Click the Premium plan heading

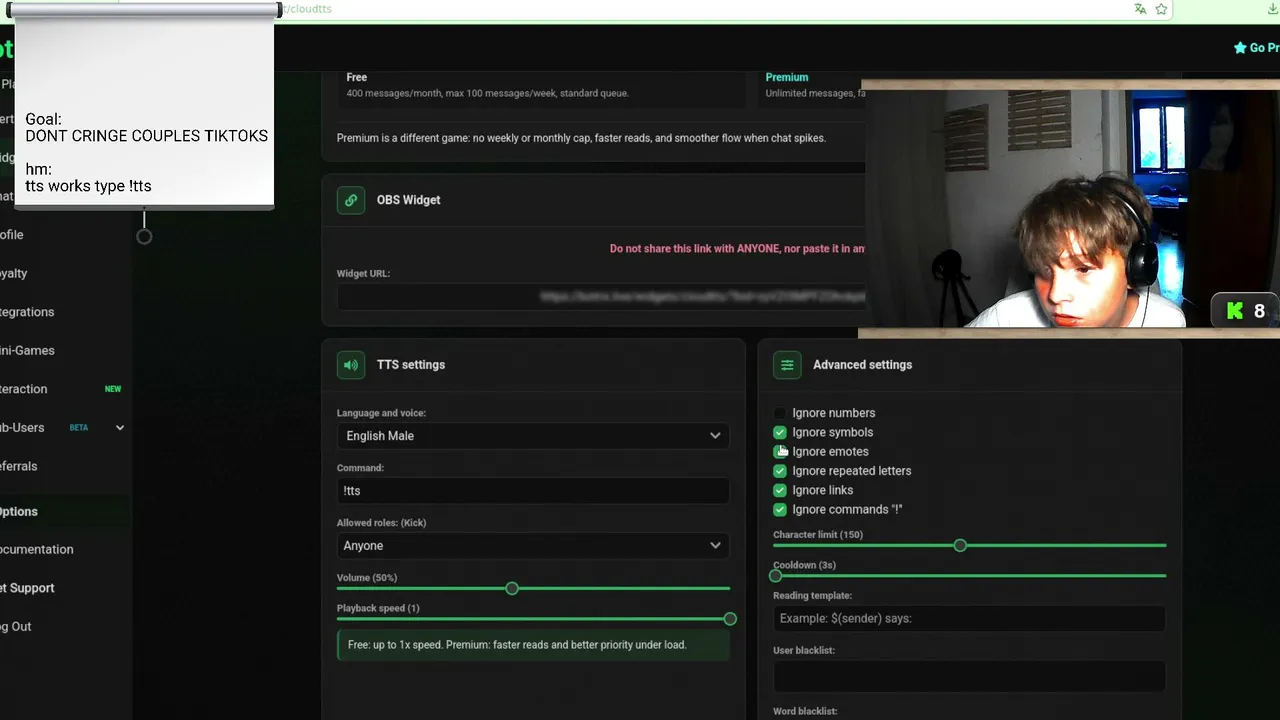(787, 77)
